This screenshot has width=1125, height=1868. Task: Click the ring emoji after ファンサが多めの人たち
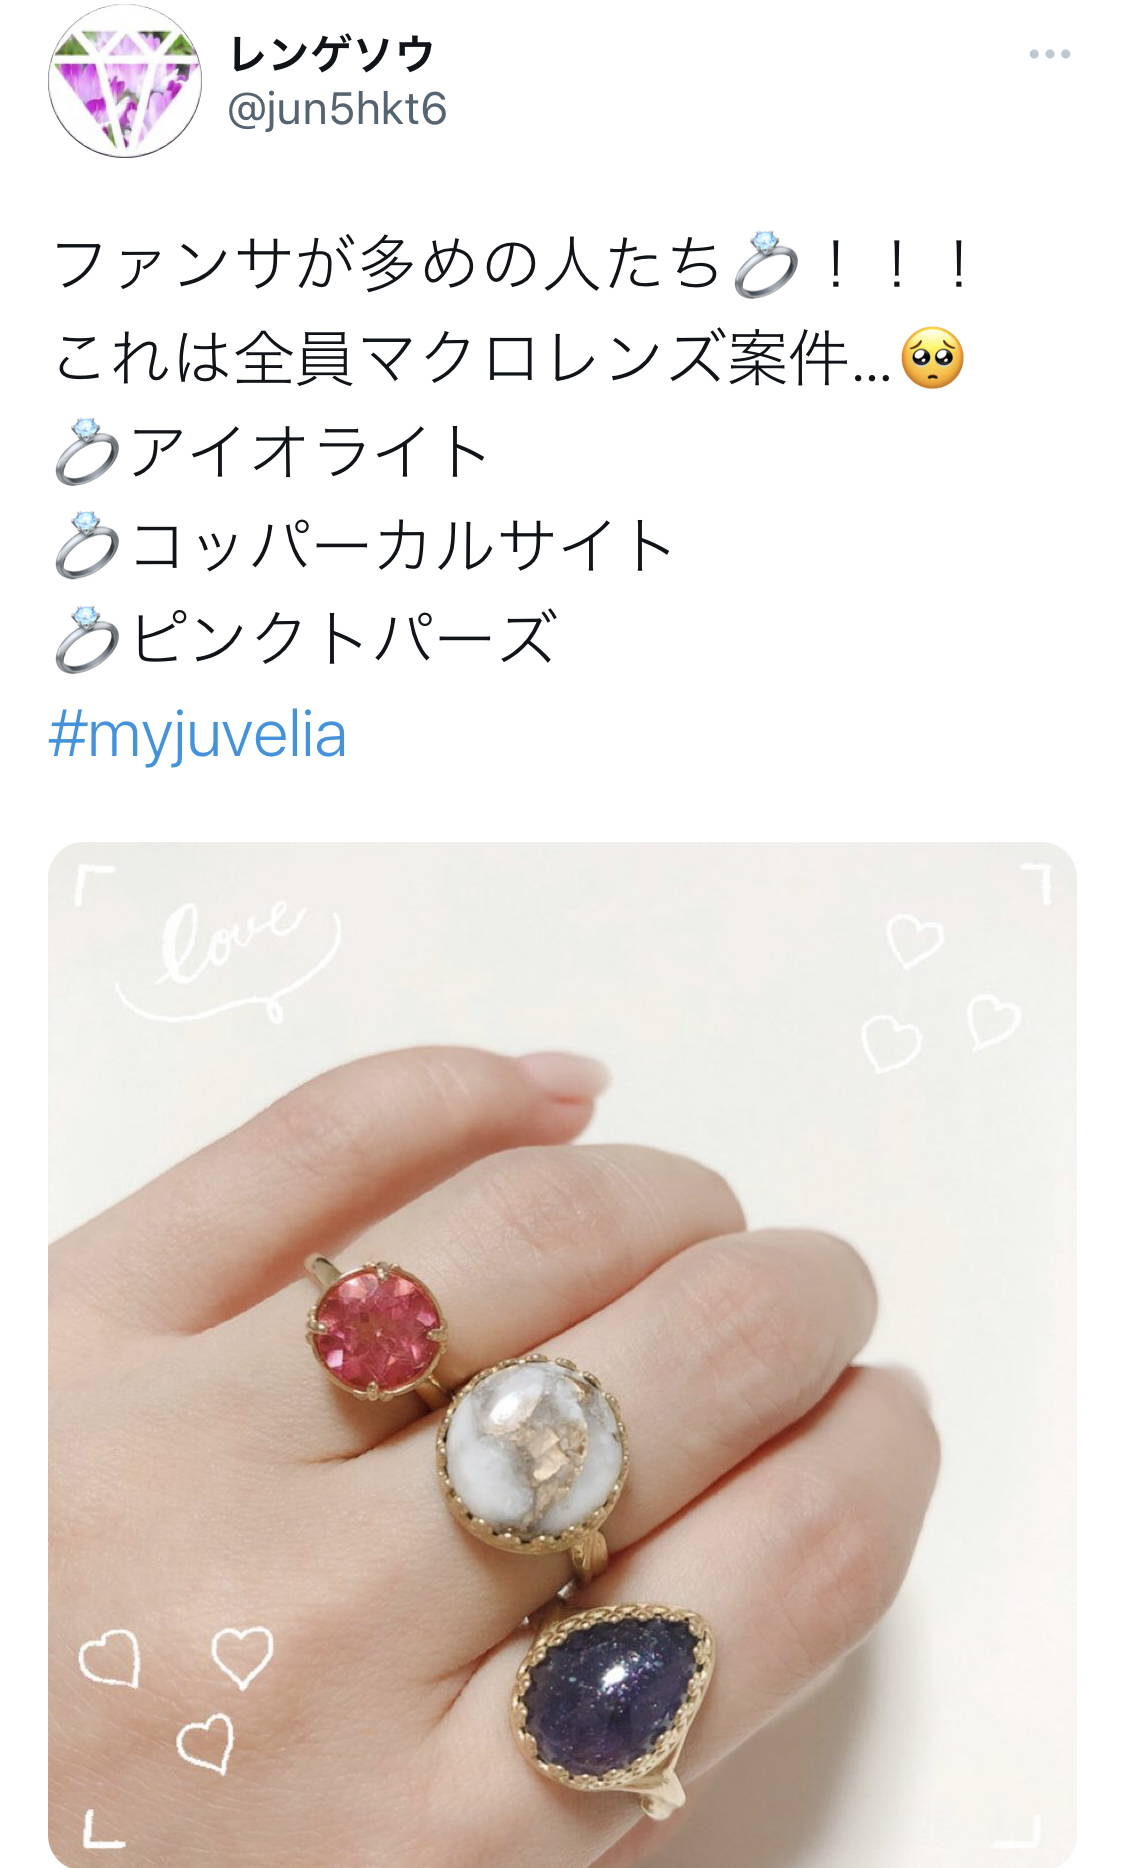tap(766, 265)
